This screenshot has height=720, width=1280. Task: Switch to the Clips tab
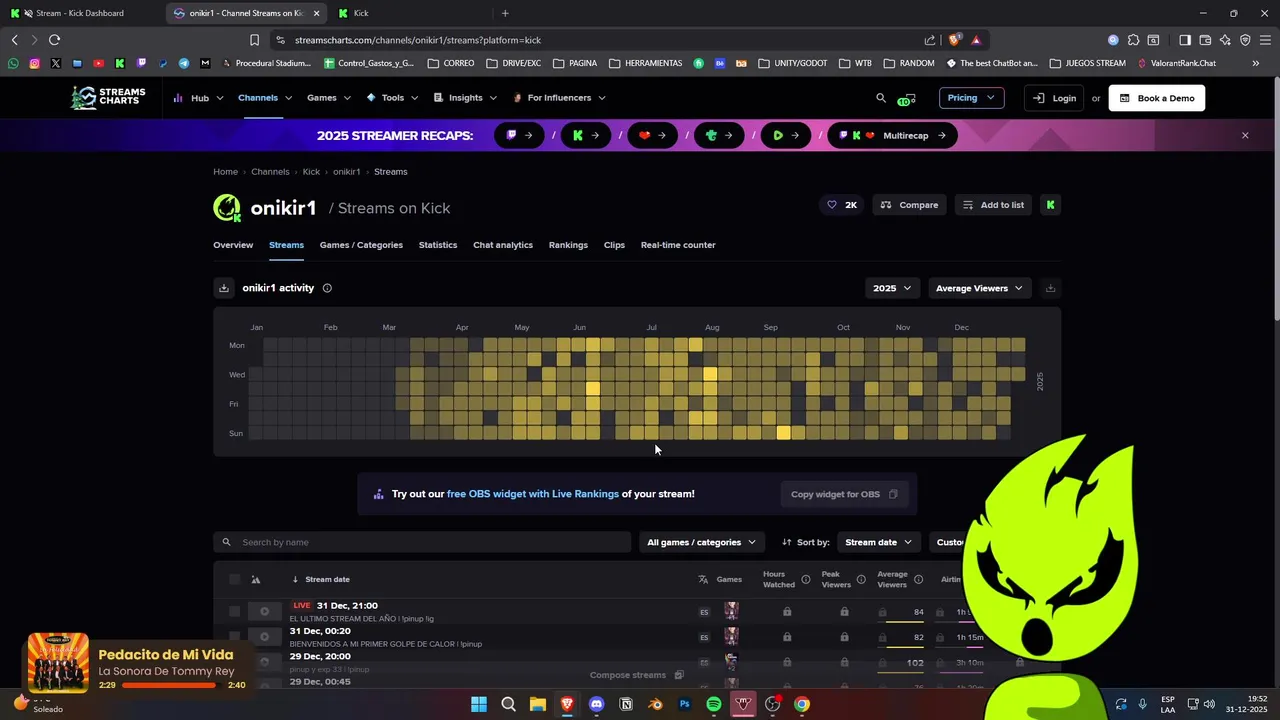(x=614, y=245)
